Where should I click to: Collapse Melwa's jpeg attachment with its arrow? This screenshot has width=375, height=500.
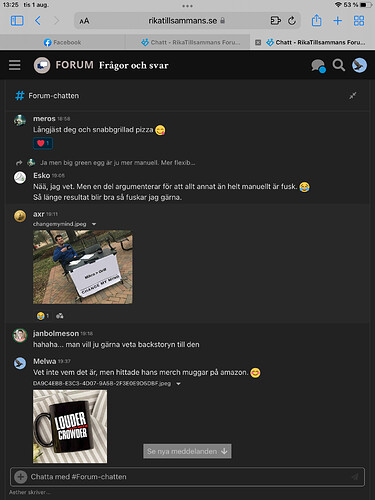point(179,384)
